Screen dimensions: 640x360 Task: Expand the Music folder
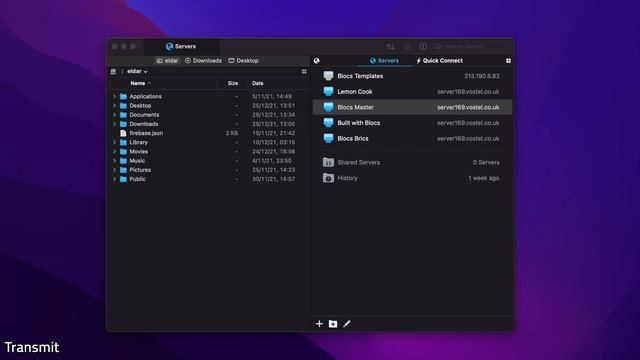(114, 161)
